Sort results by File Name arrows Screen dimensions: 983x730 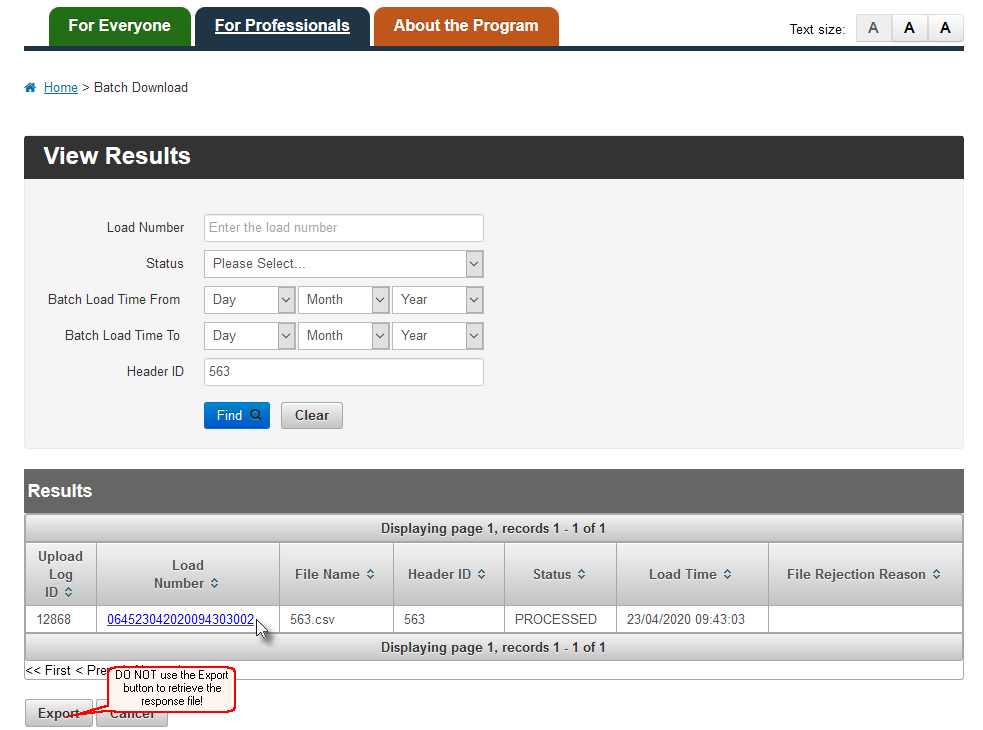tap(371, 574)
